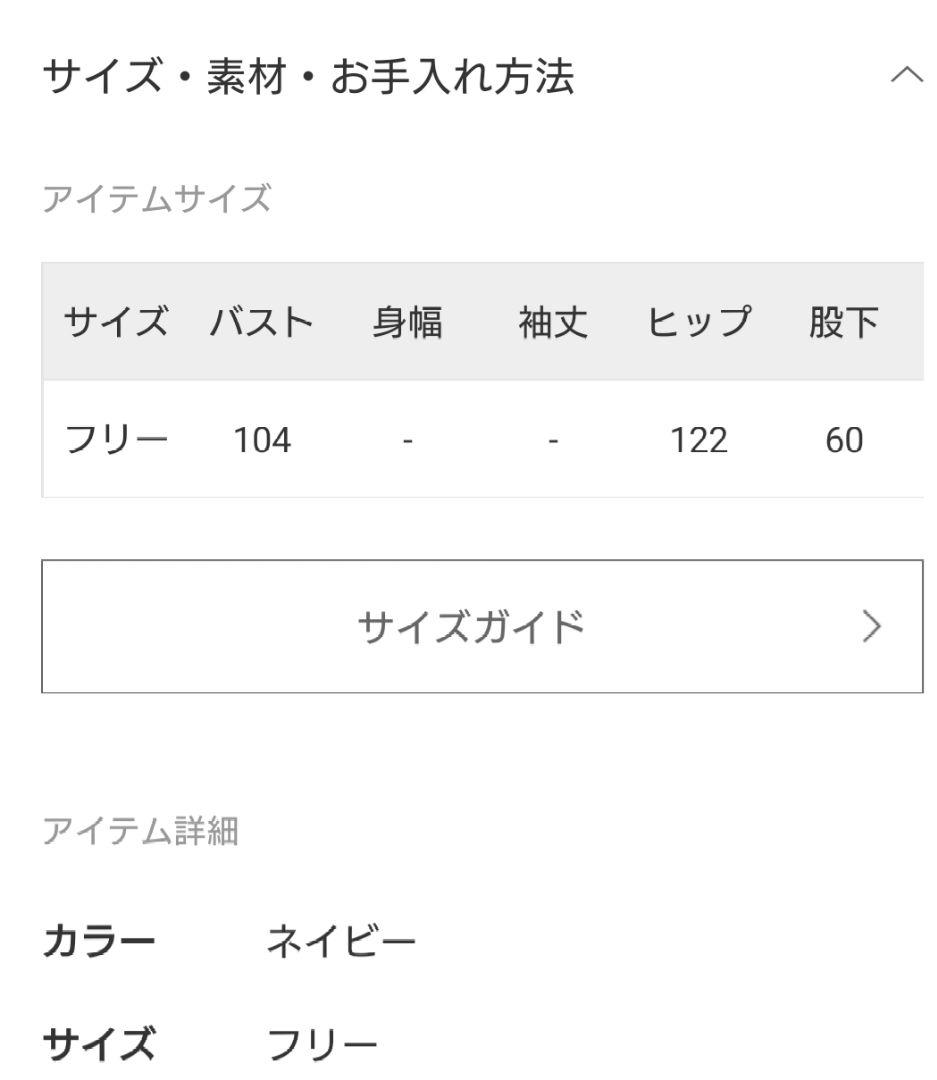Click the arrow icon in サイズガイド

point(872,627)
